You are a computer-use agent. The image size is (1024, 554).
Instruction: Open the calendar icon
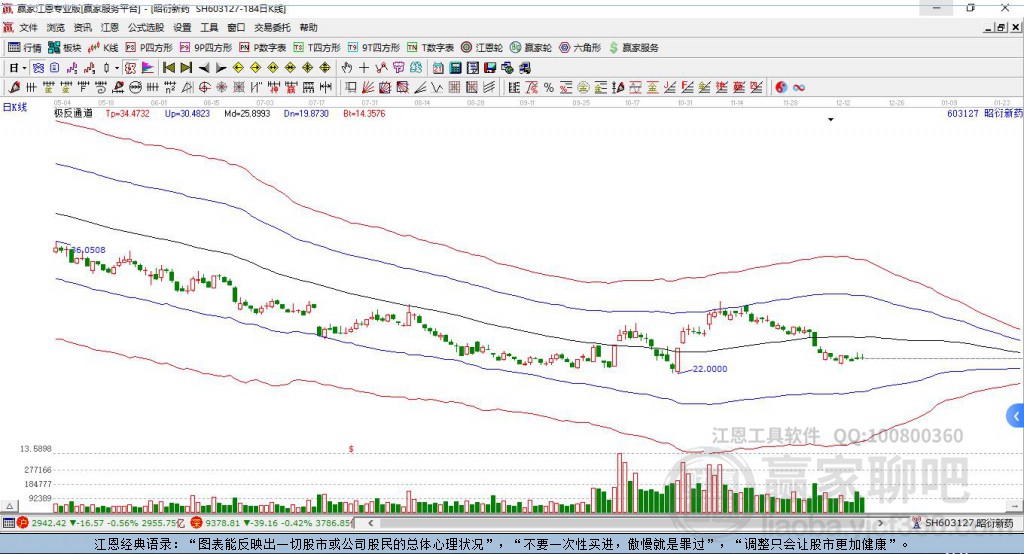pyautogui.click(x=438, y=68)
